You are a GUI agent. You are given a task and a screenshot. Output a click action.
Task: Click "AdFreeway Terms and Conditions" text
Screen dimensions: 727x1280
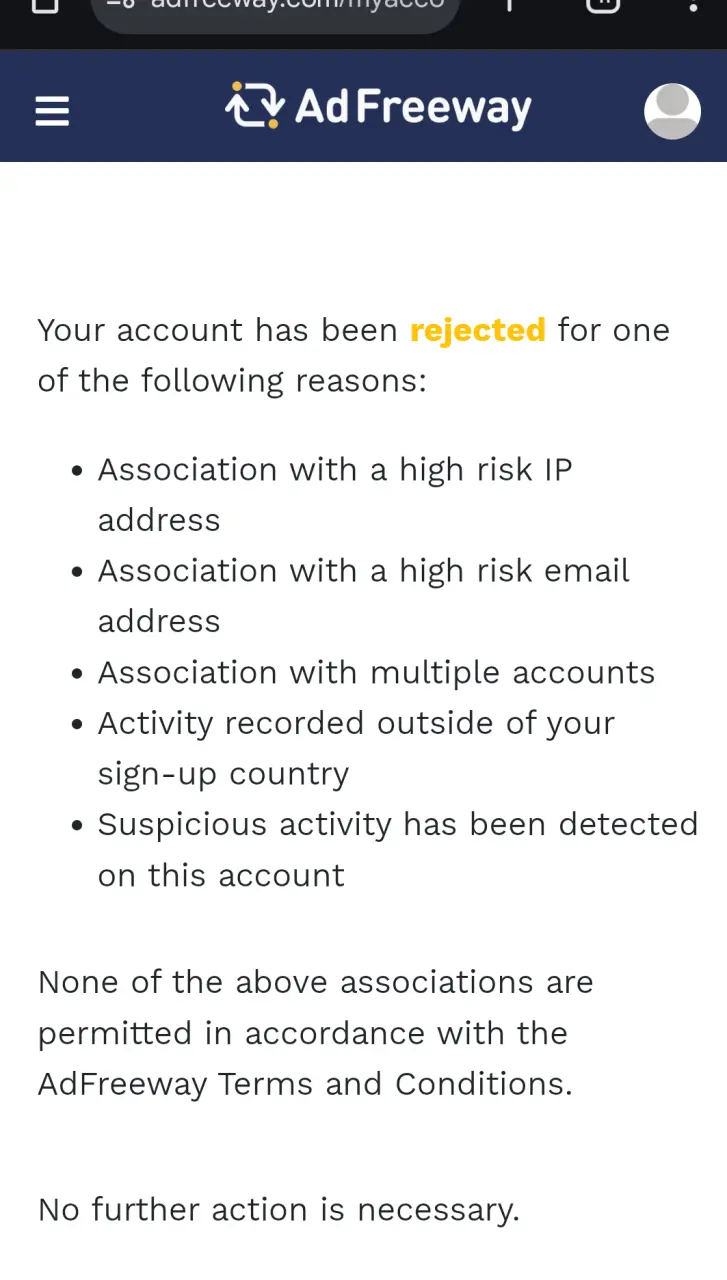coord(305,1084)
